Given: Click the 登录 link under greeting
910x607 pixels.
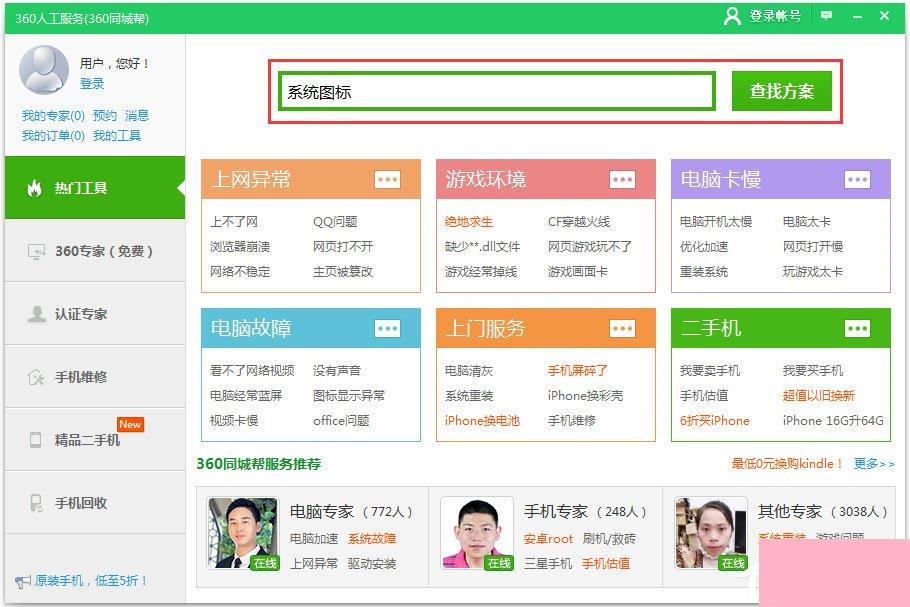Looking at the screenshot, I should 92,84.
